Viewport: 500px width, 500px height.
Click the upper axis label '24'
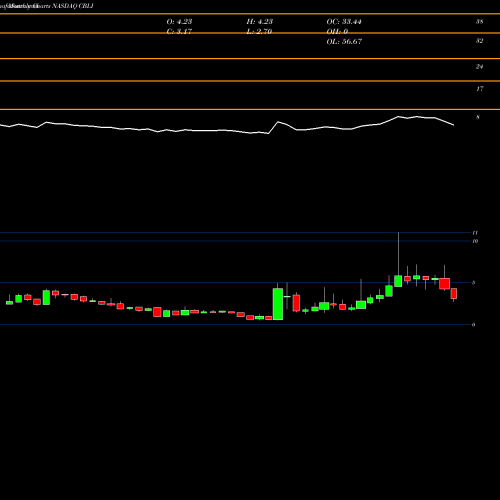click(479, 67)
